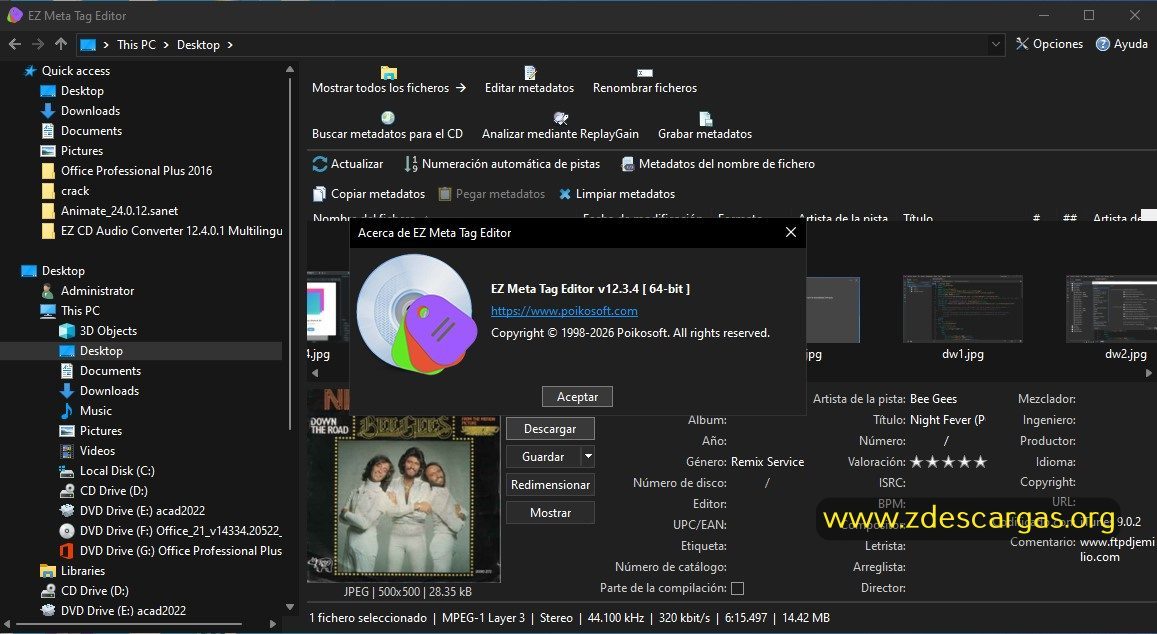Select Libraries in folder tree
The height and width of the screenshot is (634, 1157).
83,571
